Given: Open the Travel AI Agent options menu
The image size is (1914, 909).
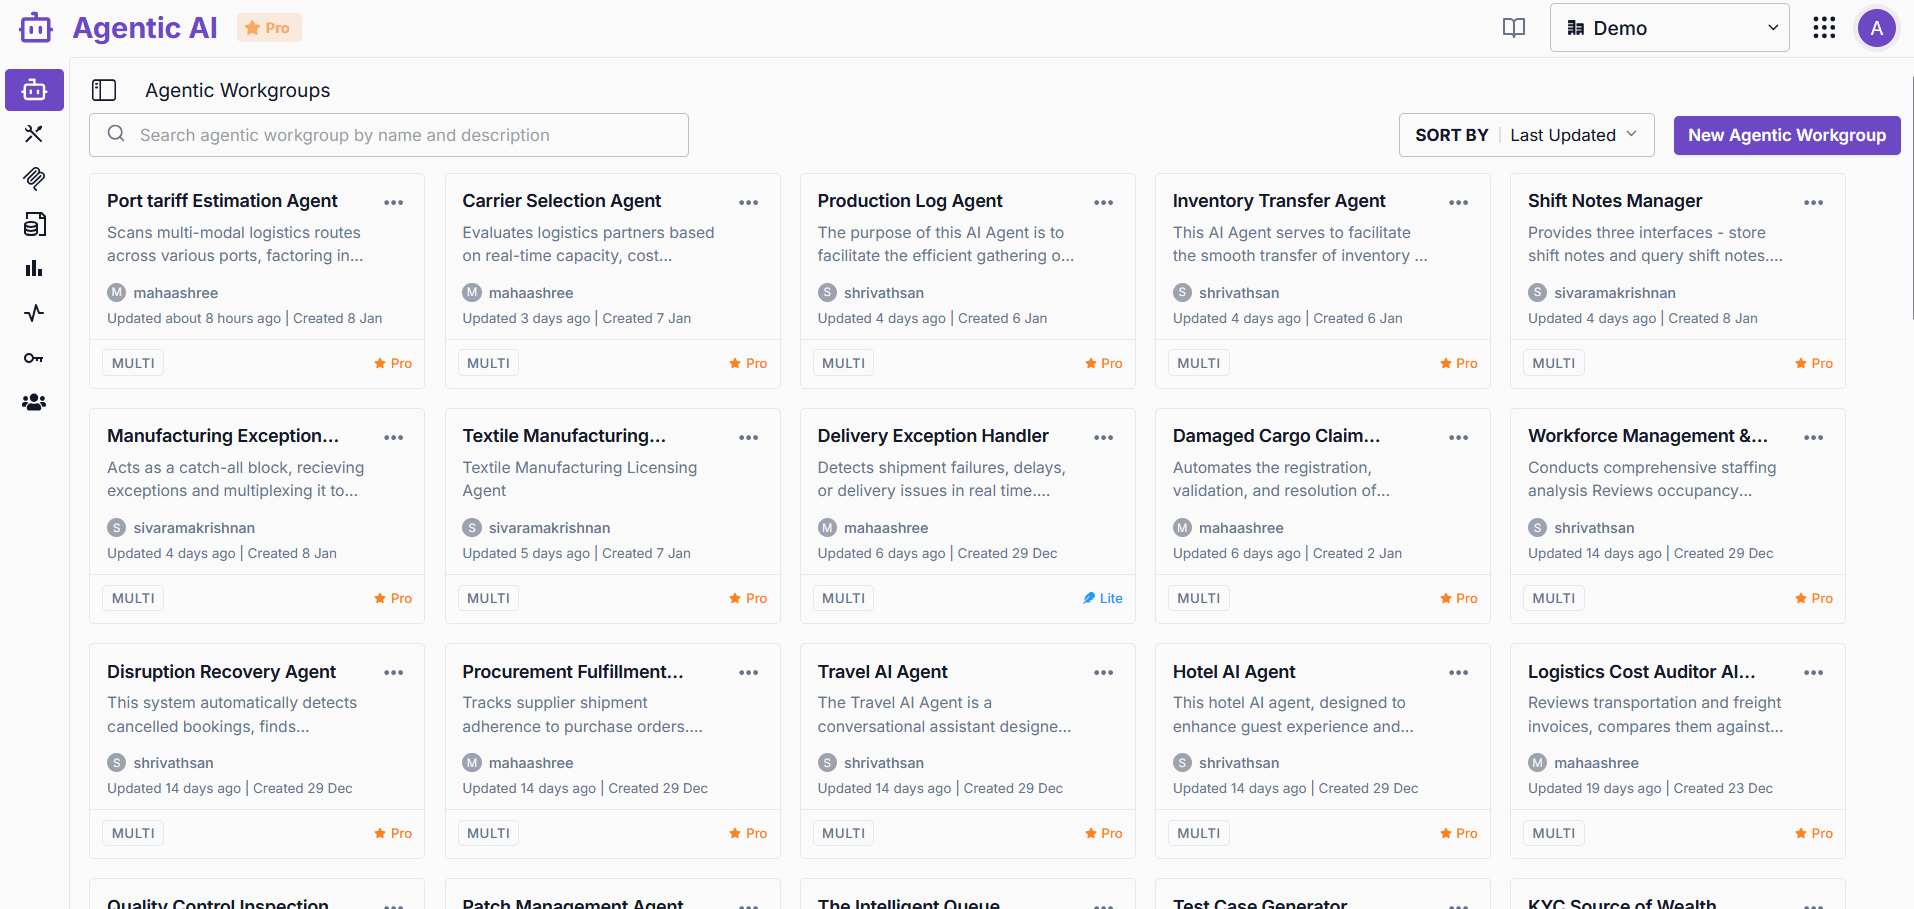Looking at the screenshot, I should pos(1103,673).
